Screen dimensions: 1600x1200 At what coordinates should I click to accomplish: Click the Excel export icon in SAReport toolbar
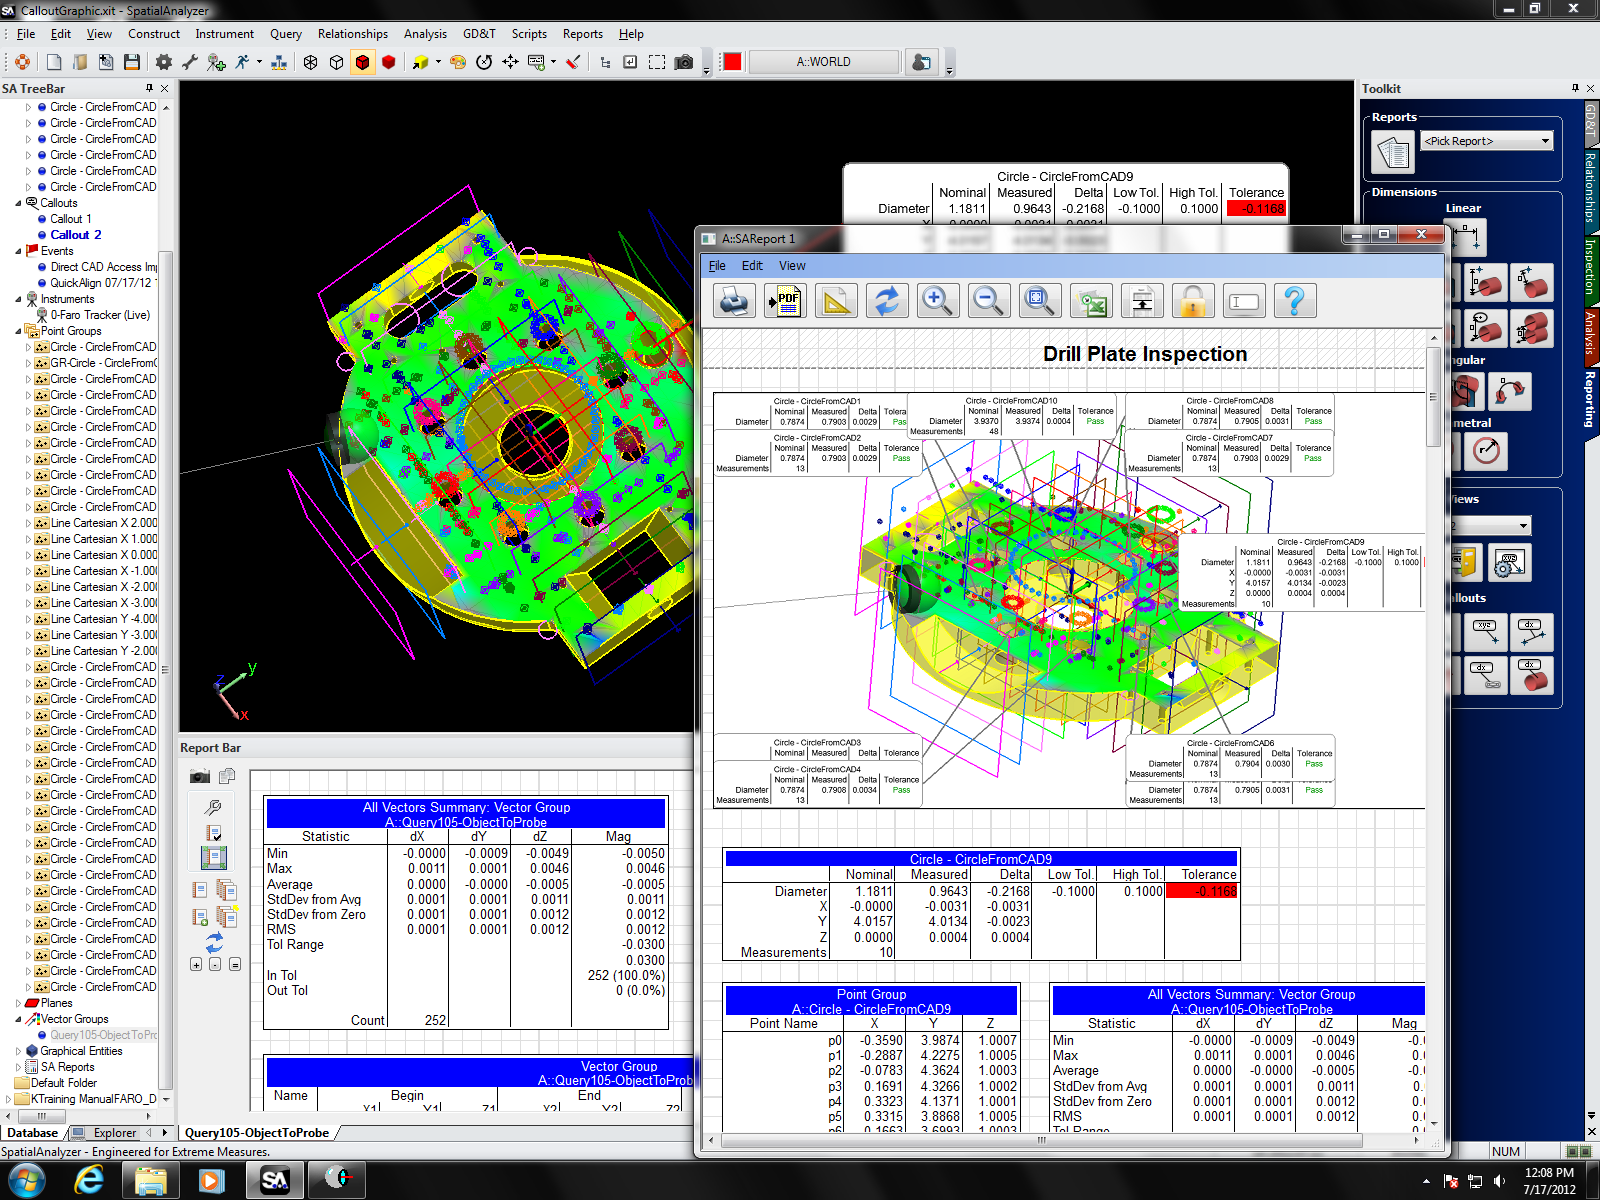pos(1091,300)
